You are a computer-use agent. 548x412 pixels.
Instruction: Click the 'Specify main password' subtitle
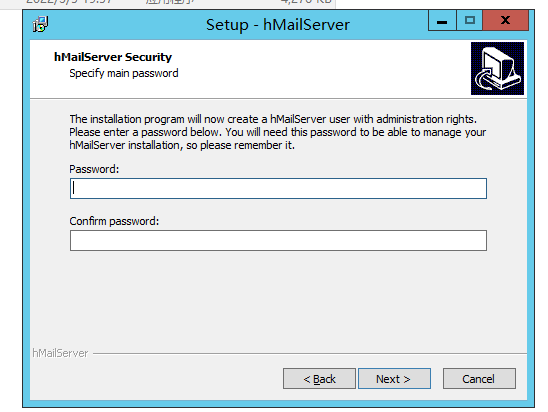click(124, 73)
